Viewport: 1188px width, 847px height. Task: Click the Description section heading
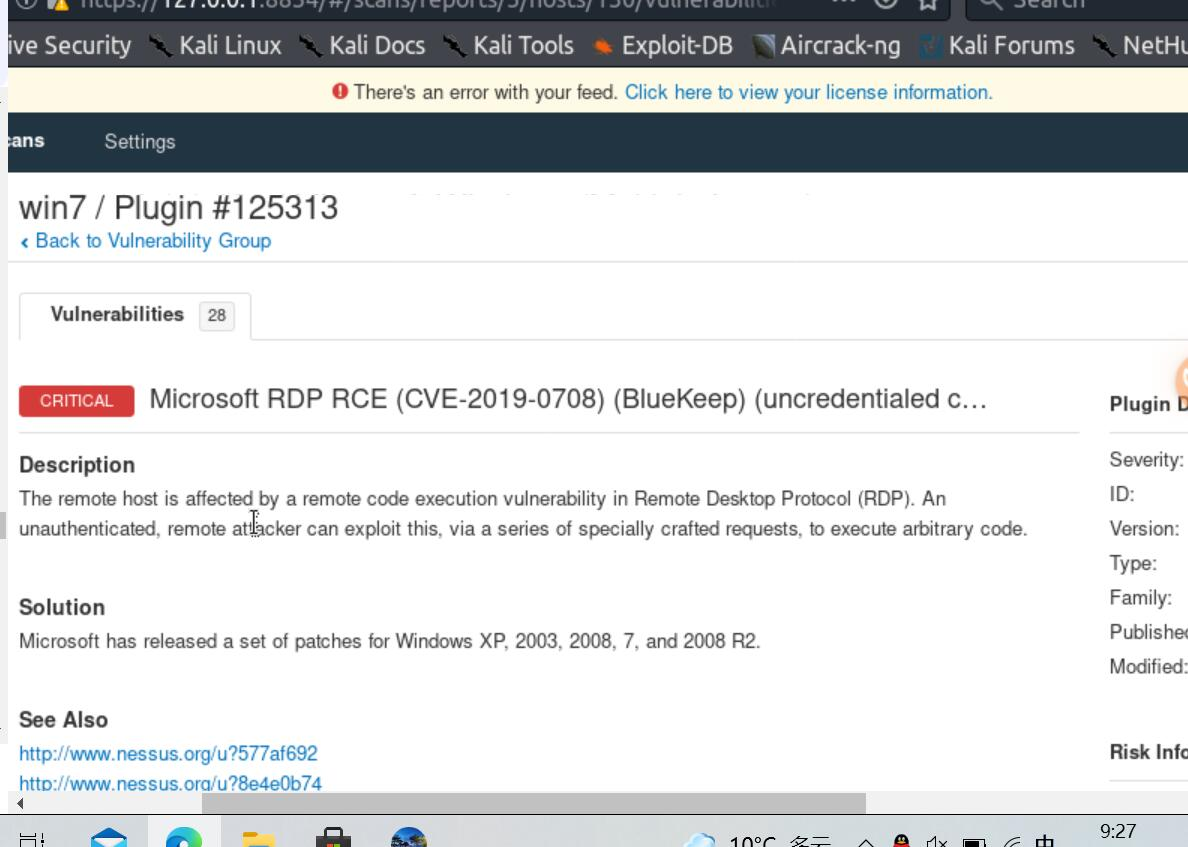click(77, 465)
